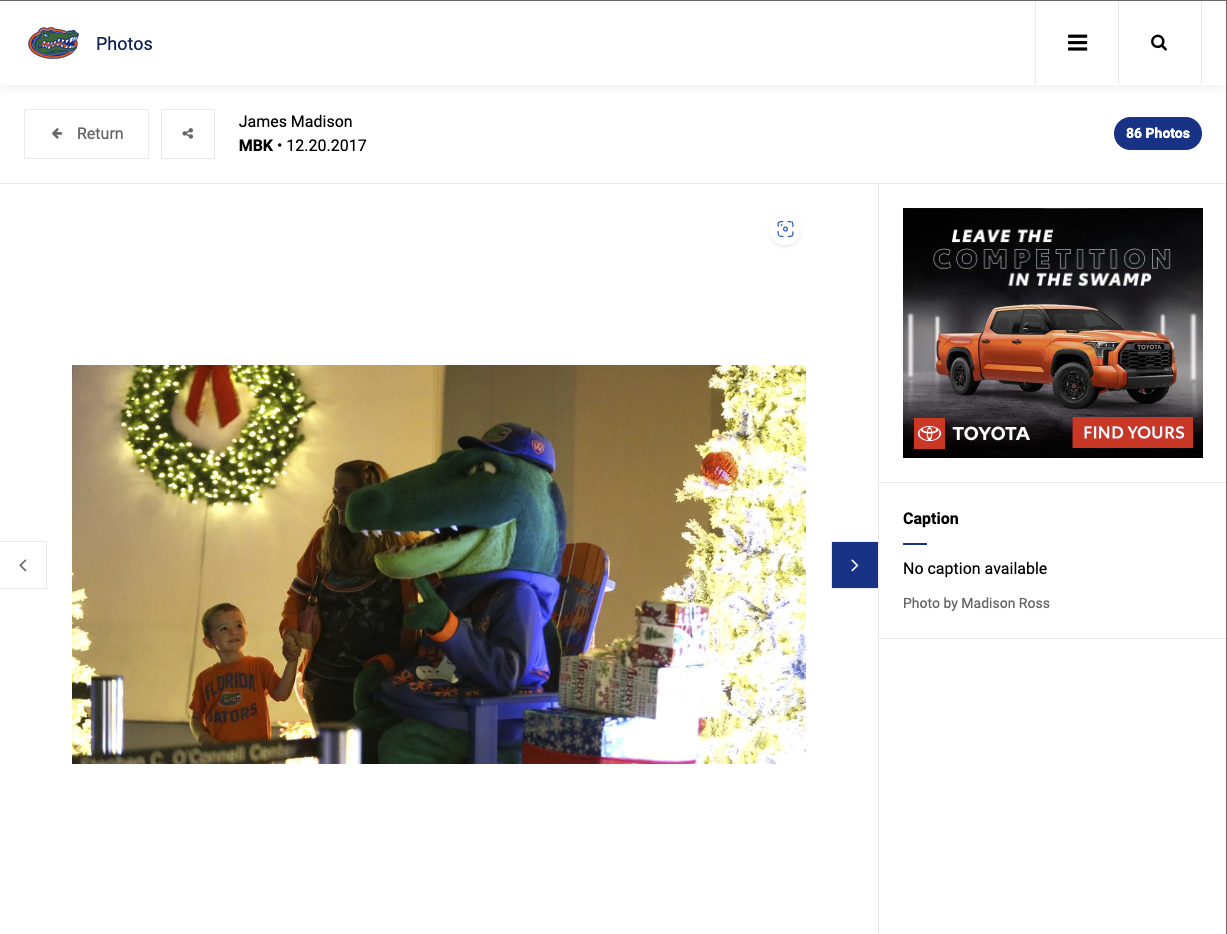Image resolution: width=1227 pixels, height=934 pixels.
Task: Advance to the next photo
Action: (855, 565)
